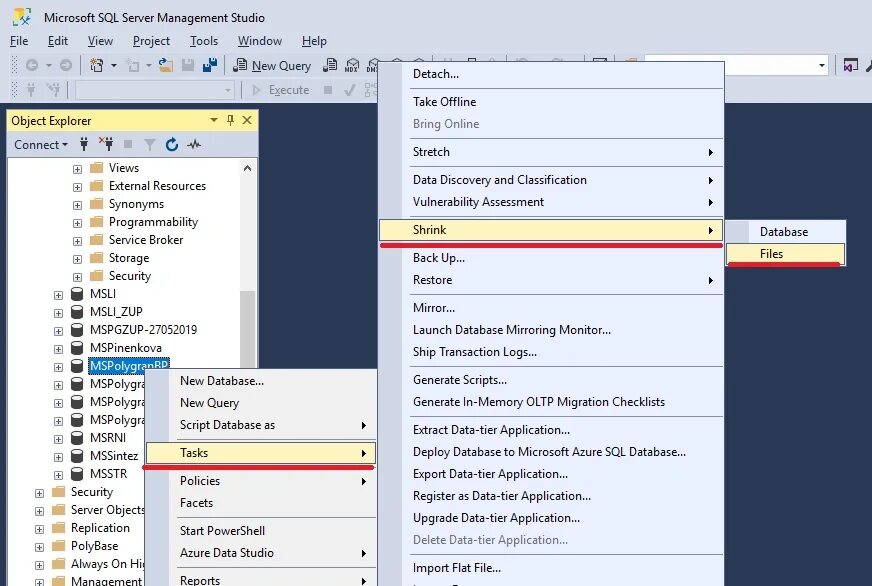
Task: Click the connect plug icon in SQL toolbar
Action: (31, 90)
